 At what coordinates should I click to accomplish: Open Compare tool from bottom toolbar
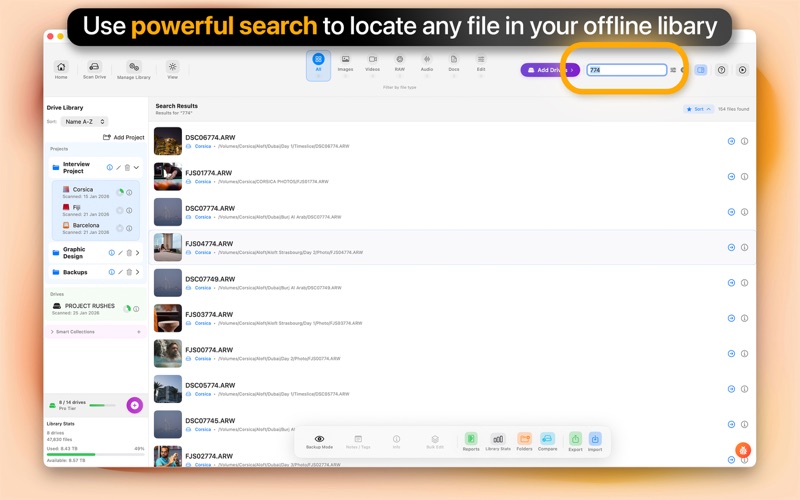[x=547, y=441]
